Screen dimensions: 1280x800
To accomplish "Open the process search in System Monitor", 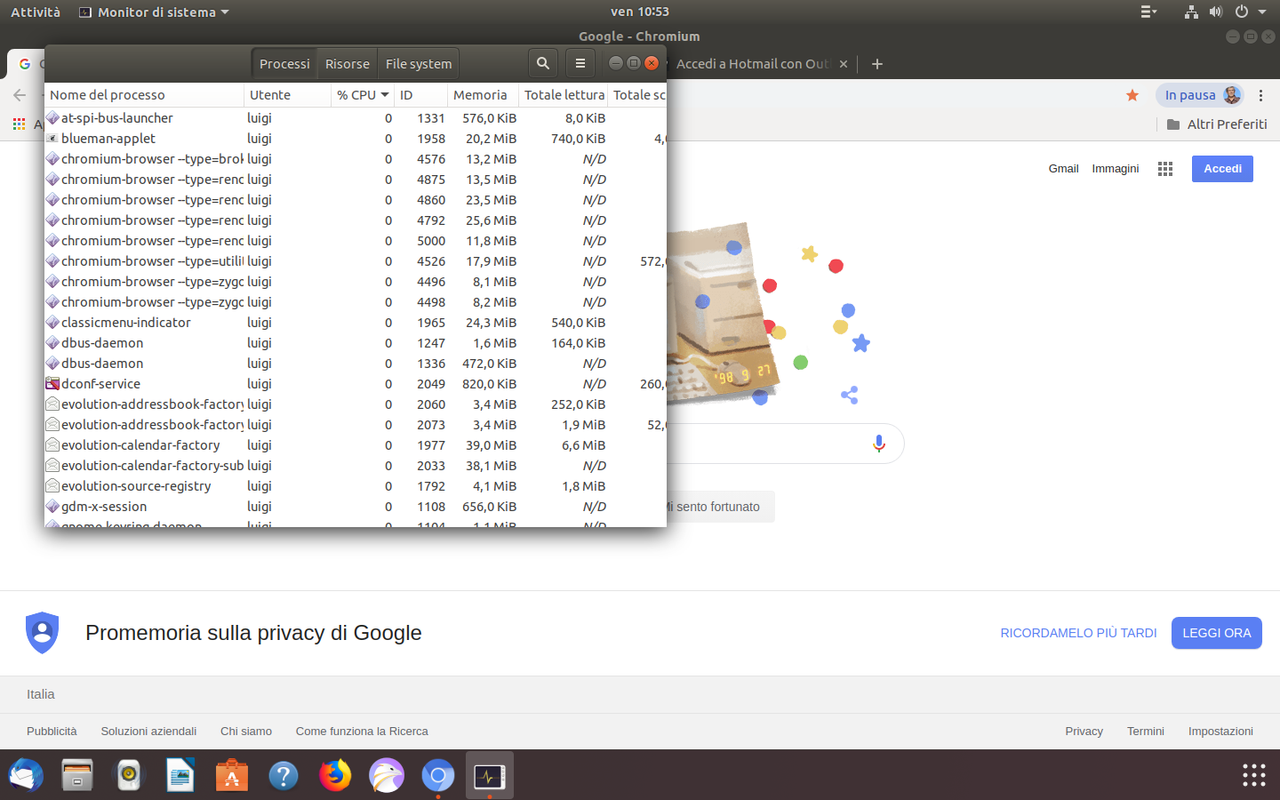I will coord(543,63).
